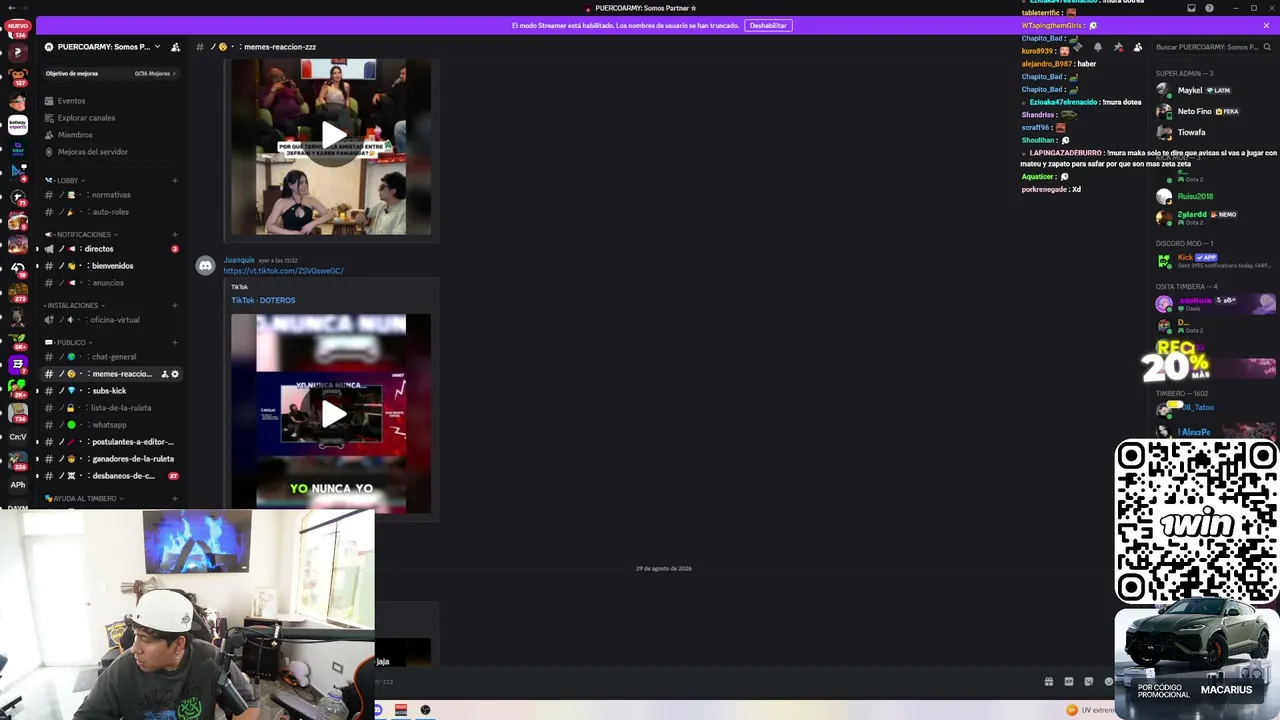
Task: Play the amistad interview video
Action: [333, 135]
